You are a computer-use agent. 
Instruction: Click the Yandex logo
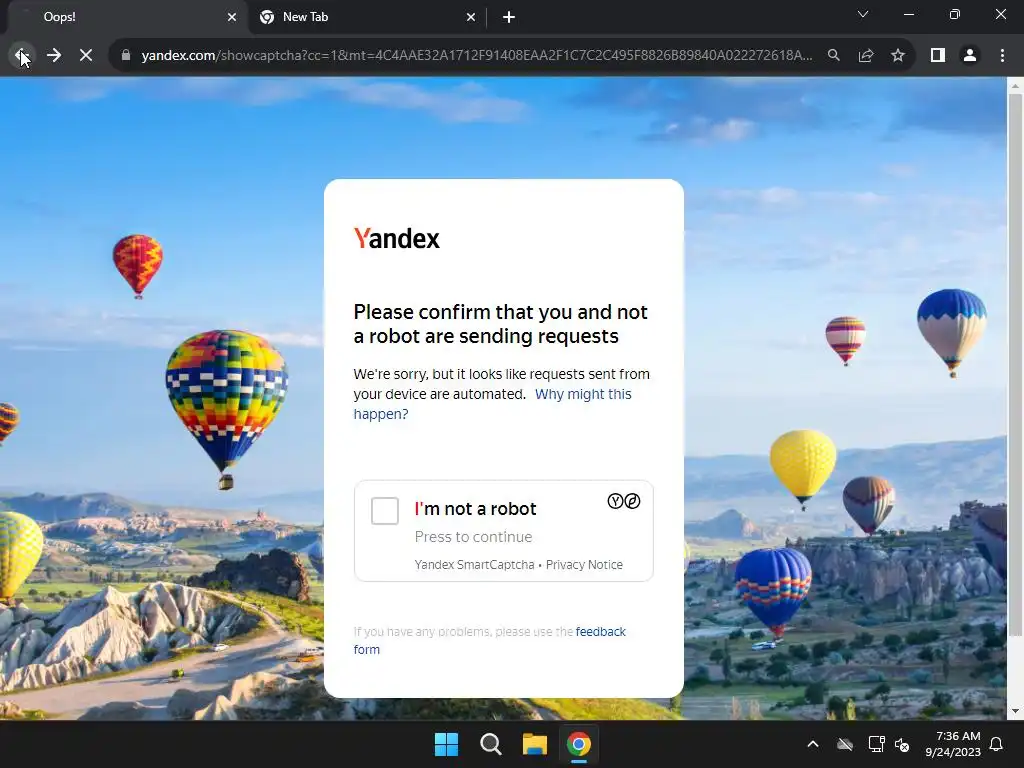(396, 238)
